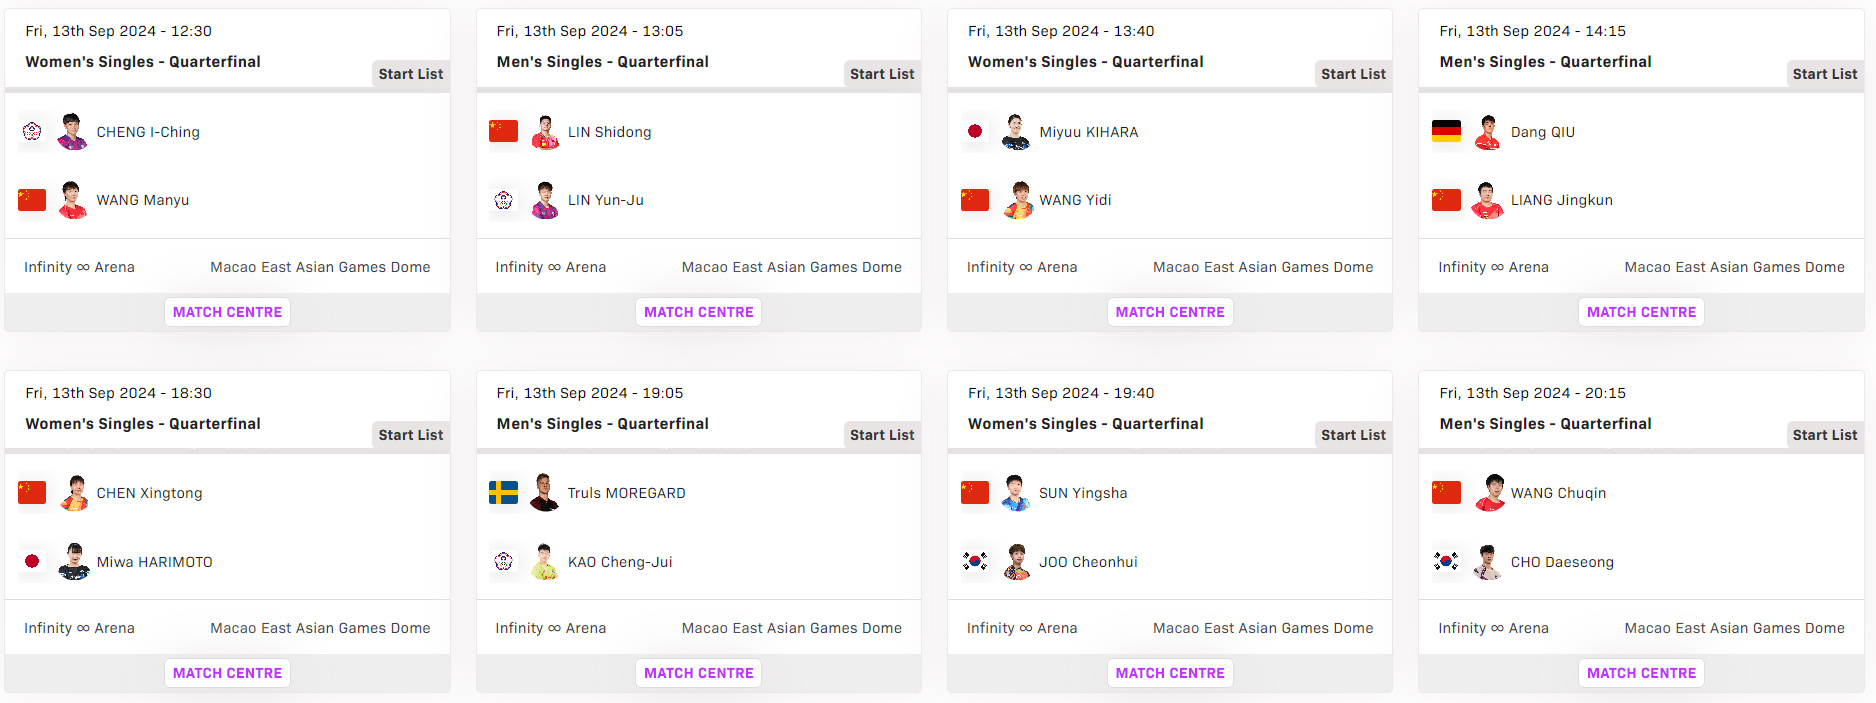Click the Korean flag beside JOO Cheonhui
Image resolution: width=1876 pixels, height=703 pixels.
974,561
